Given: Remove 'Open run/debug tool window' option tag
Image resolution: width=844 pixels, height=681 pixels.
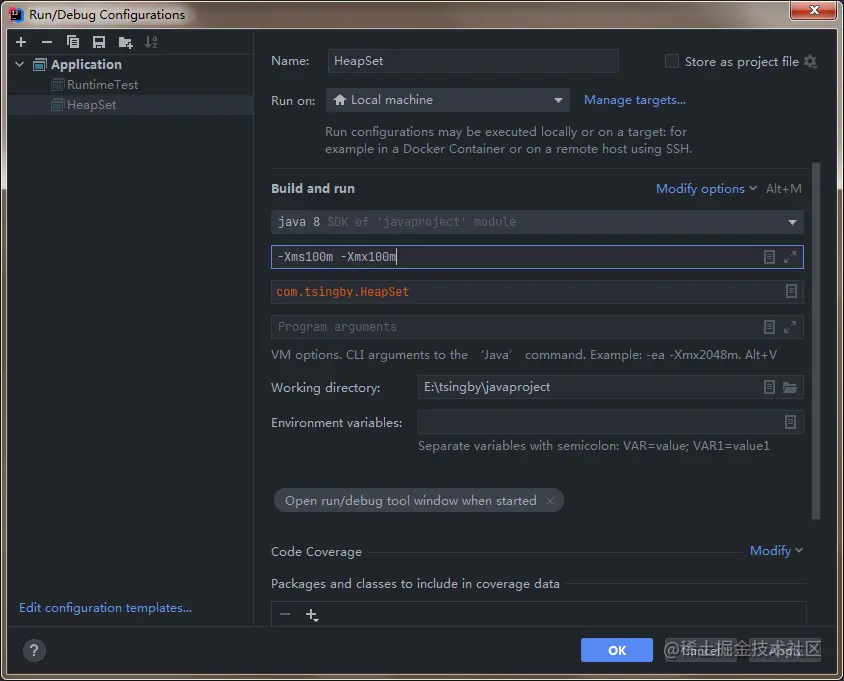Looking at the screenshot, I should point(550,501).
